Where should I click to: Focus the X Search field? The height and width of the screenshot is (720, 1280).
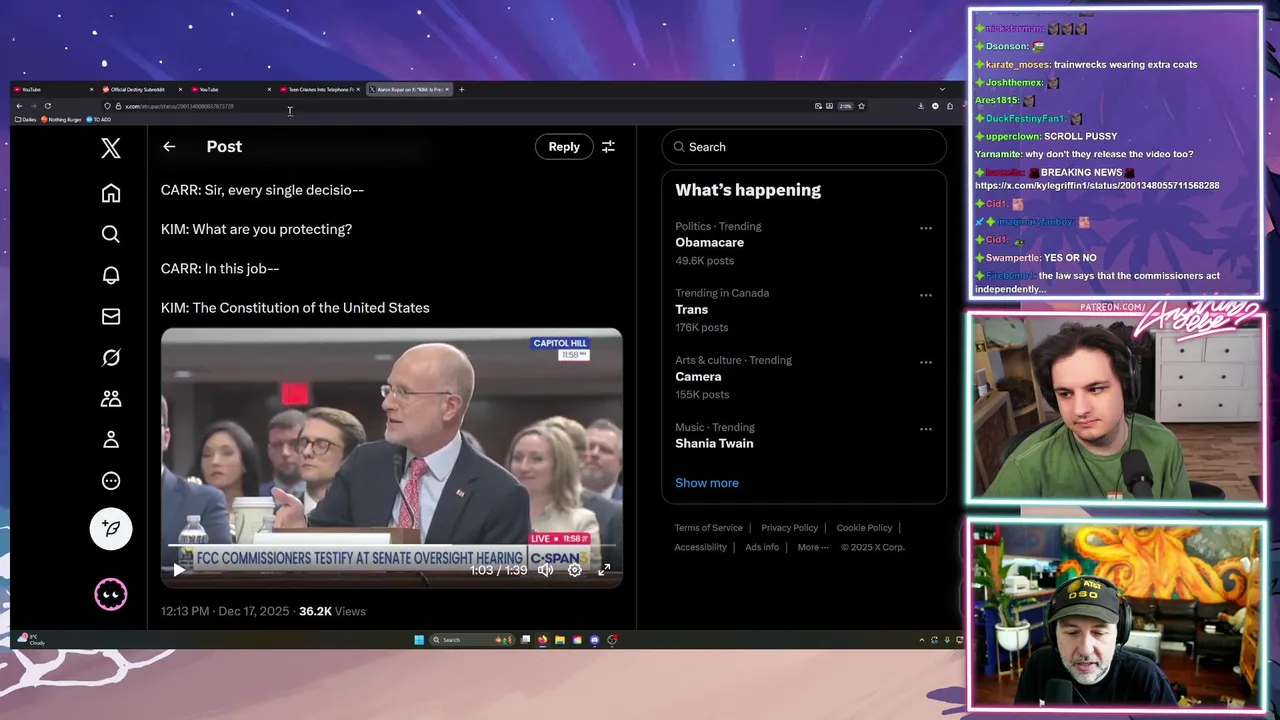(x=804, y=147)
